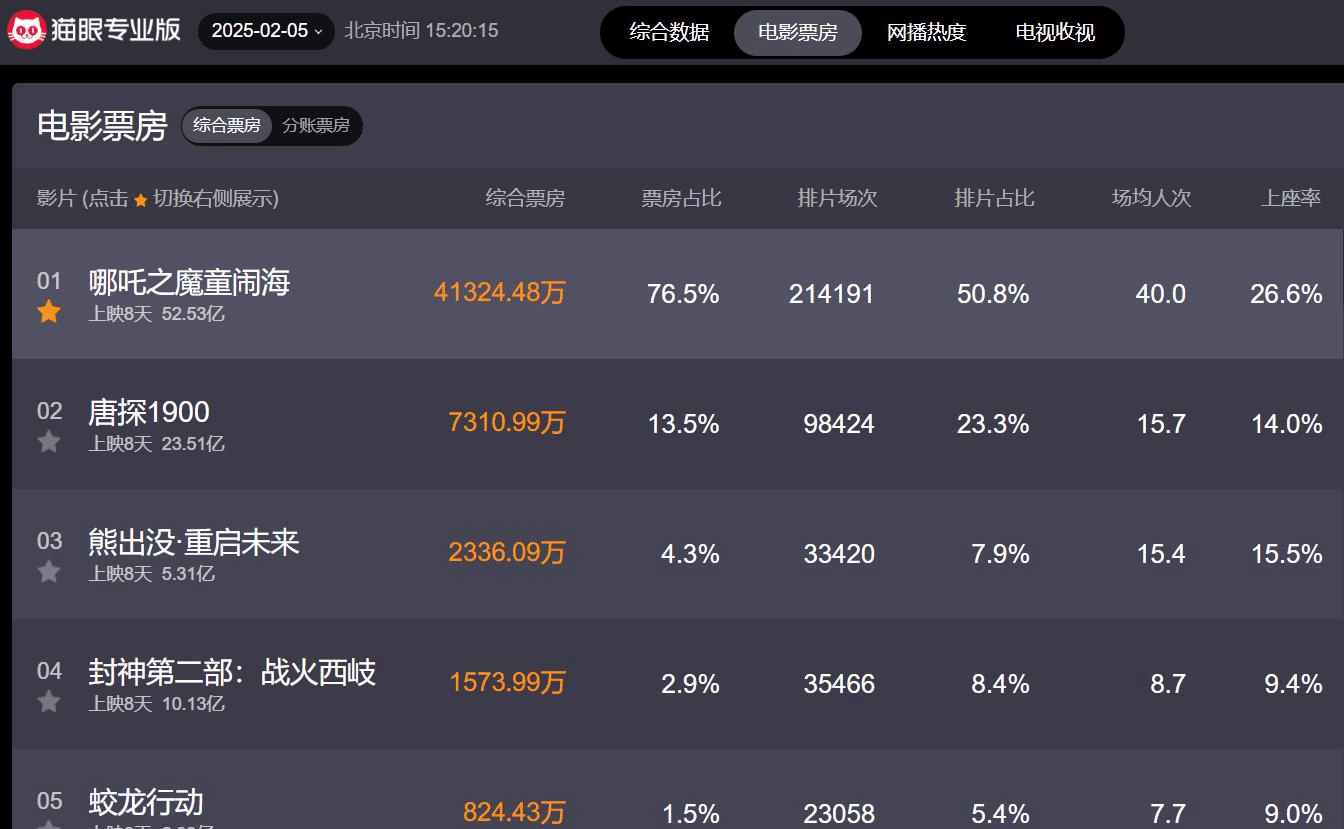Go to the 电视收视 tab

click(x=1055, y=32)
